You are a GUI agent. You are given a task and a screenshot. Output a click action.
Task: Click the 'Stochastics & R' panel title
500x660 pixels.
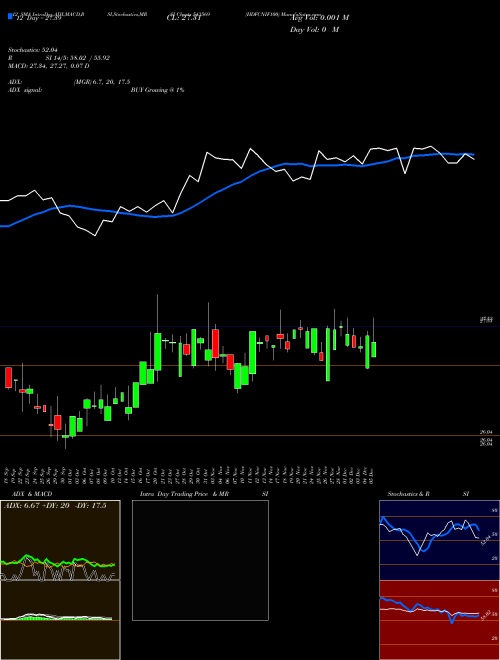pyautogui.click(x=409, y=494)
